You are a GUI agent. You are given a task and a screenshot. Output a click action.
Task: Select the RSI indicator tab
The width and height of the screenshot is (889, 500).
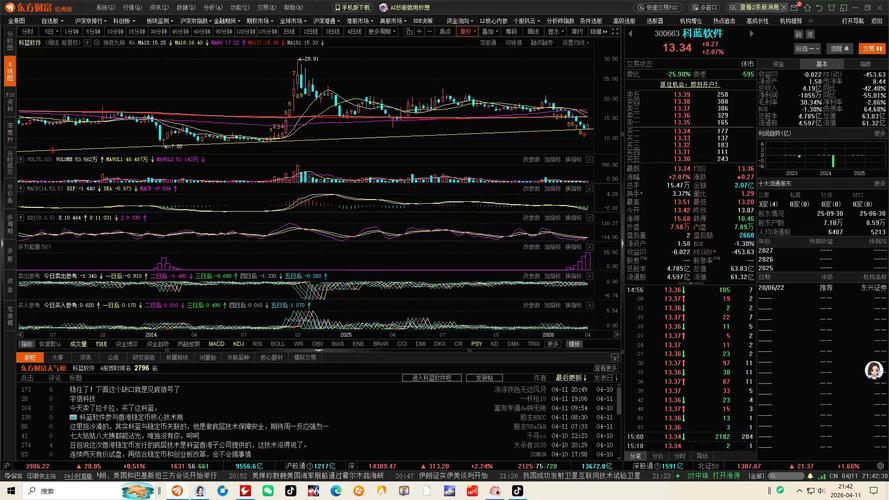(257, 344)
